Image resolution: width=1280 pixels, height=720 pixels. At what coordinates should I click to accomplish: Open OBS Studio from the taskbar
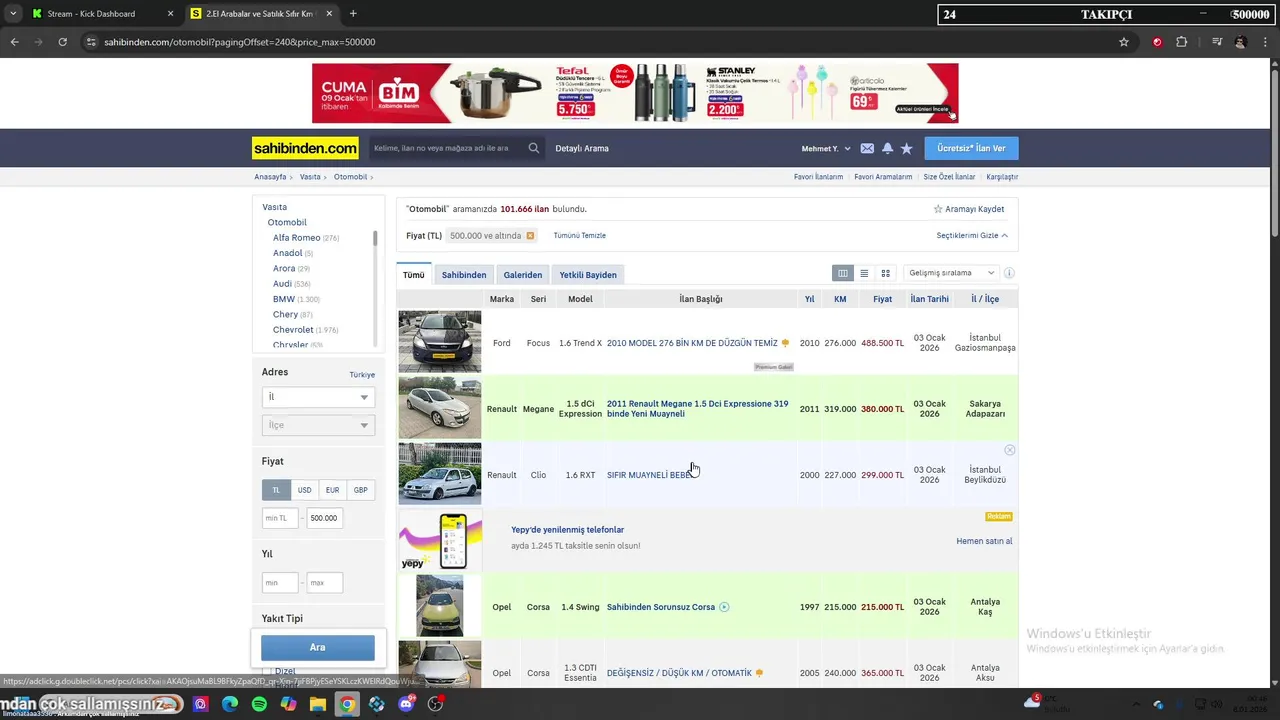(x=435, y=704)
